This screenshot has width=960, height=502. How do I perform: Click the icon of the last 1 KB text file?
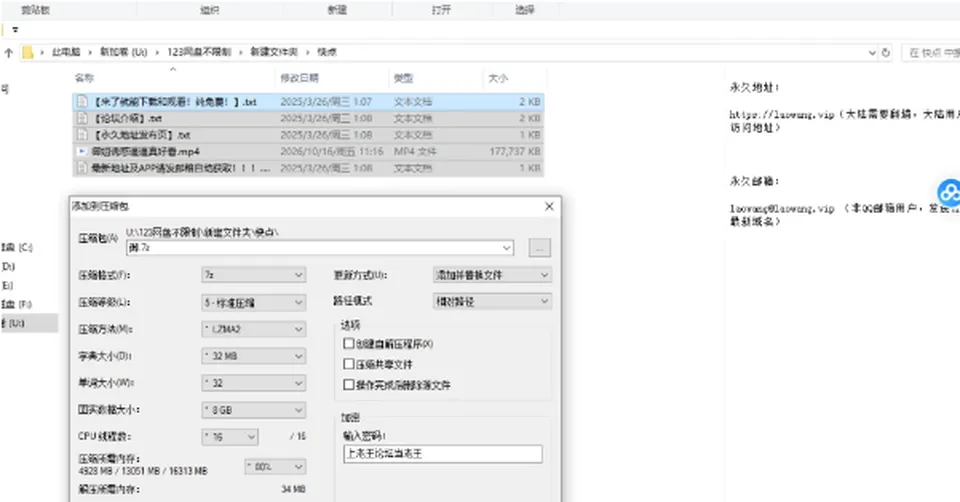(x=82, y=168)
